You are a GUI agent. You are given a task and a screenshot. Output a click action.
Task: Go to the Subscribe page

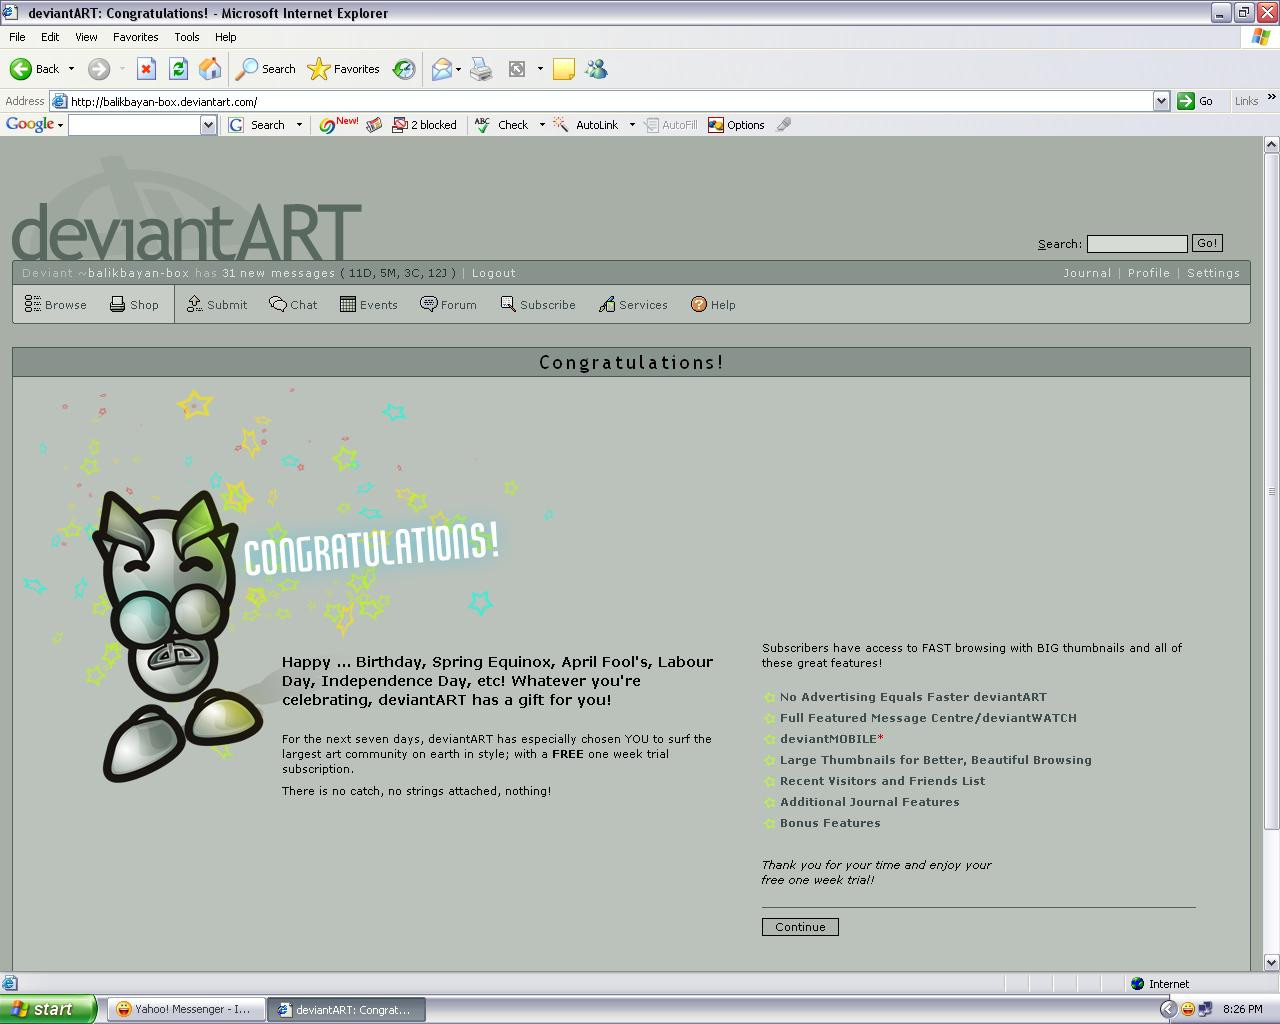tap(538, 305)
